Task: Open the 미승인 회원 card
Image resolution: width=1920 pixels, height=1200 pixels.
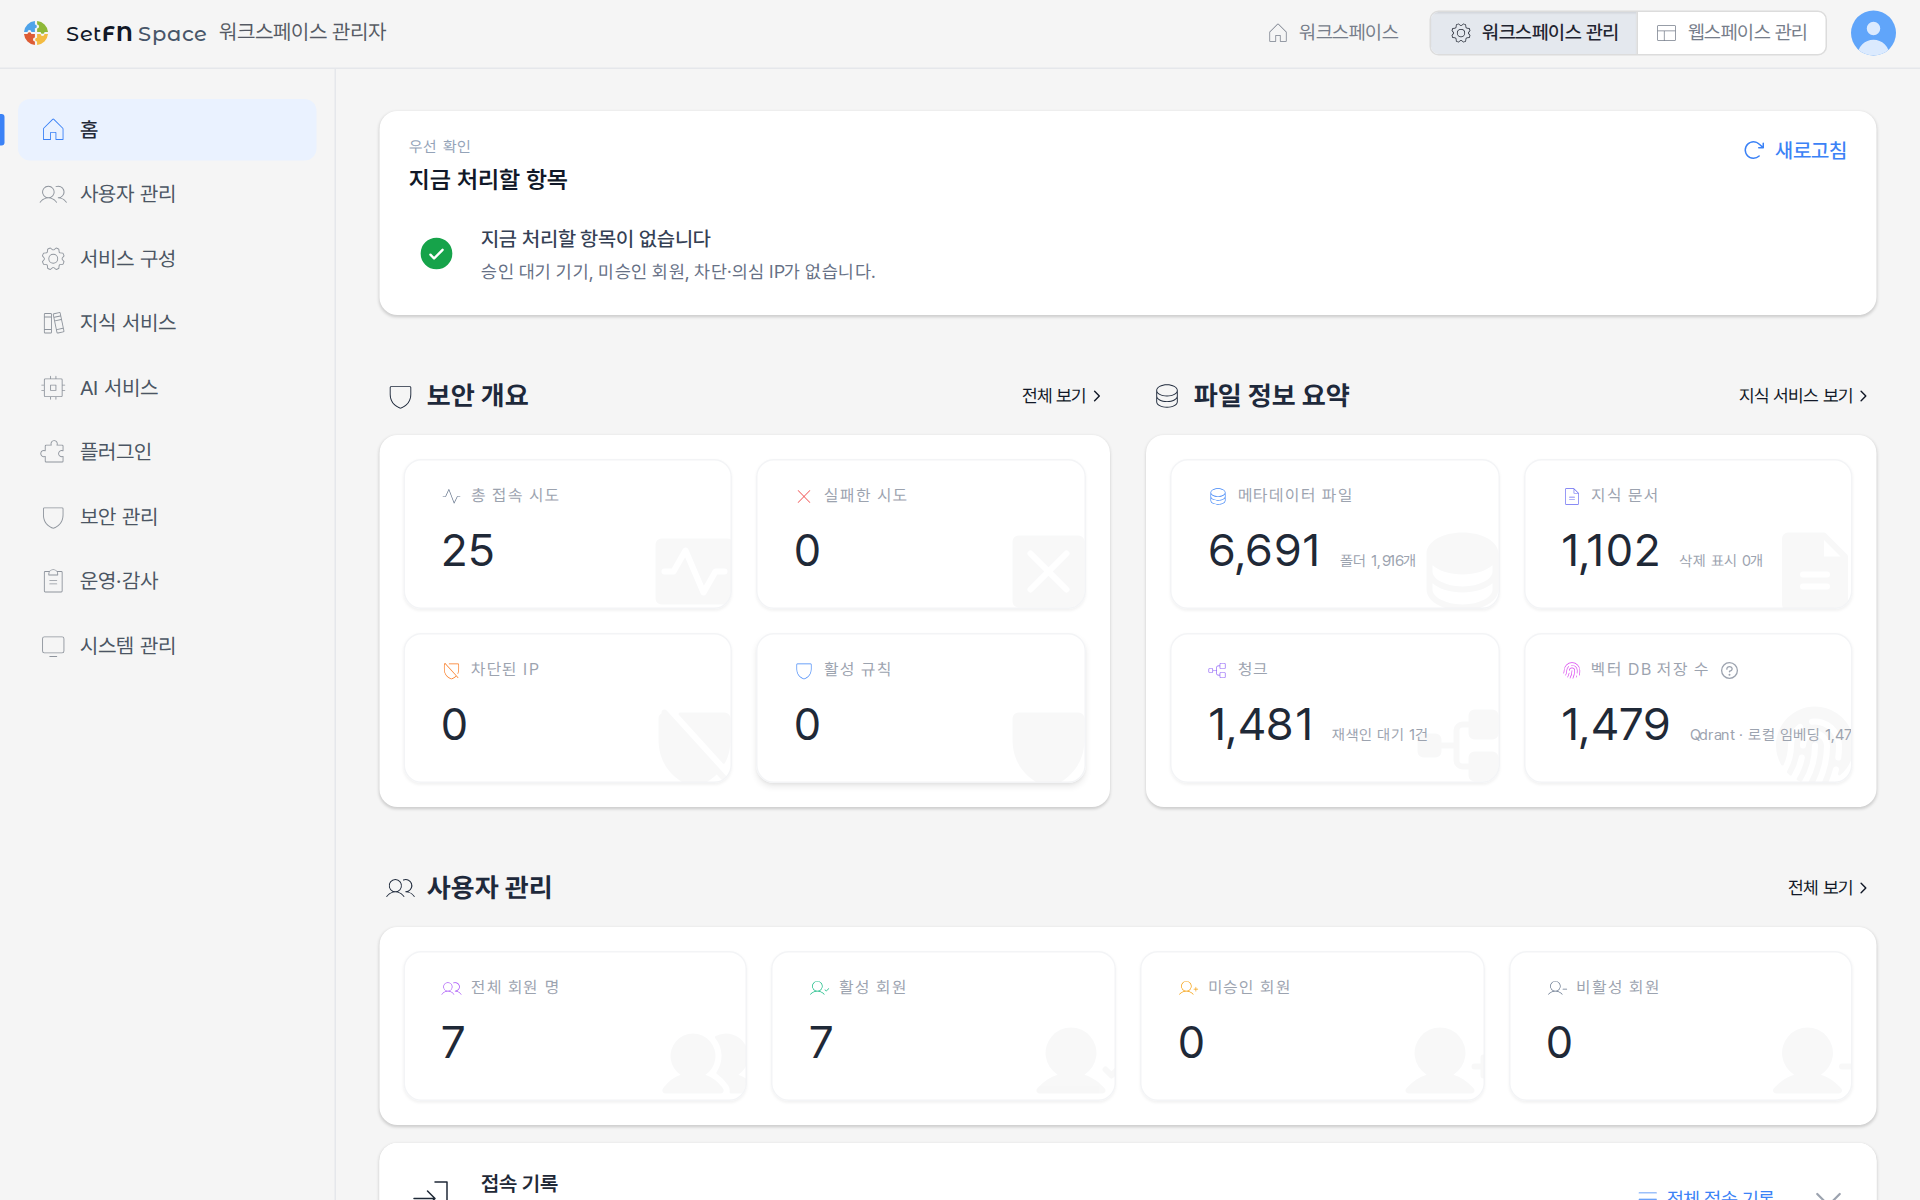Action: (1312, 1026)
